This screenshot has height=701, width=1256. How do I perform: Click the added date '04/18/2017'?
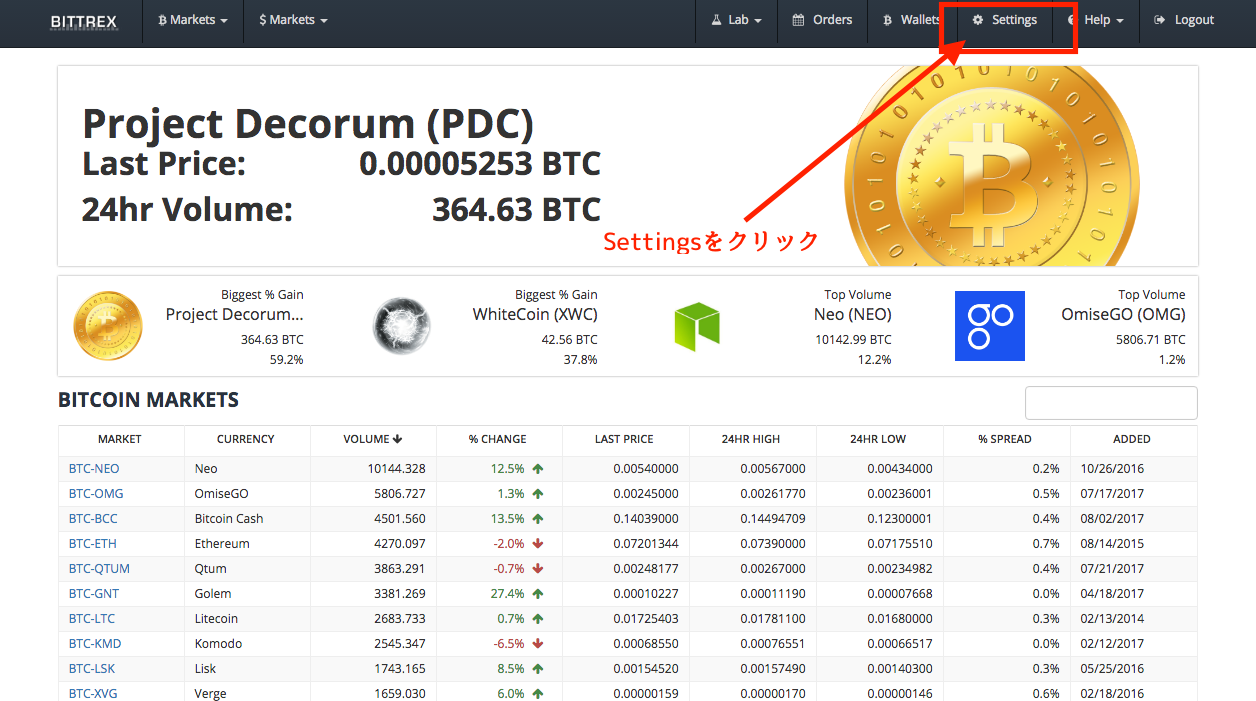click(x=1112, y=593)
